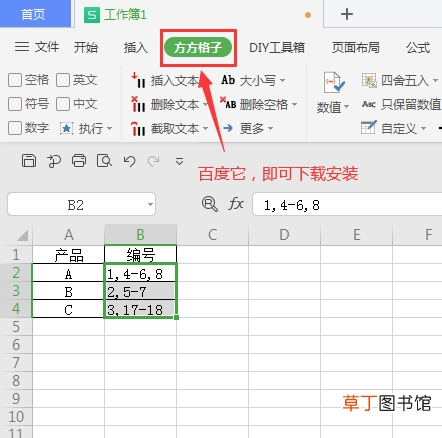Click the fx insert function icon
442x438 pixels.
(x=236, y=203)
